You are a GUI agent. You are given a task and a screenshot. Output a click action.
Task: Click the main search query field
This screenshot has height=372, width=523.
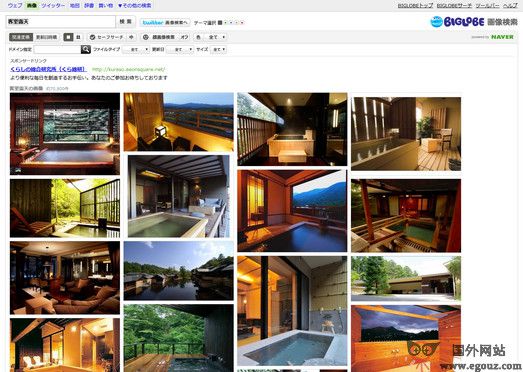tap(61, 22)
